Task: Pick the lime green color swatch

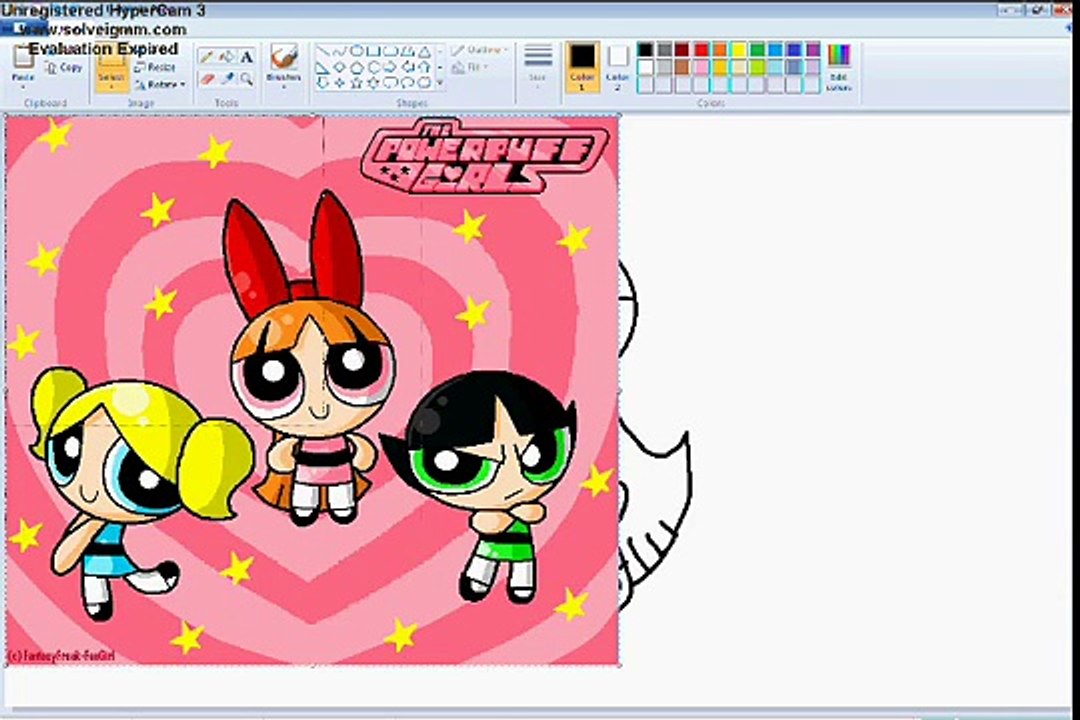Action: click(x=757, y=67)
